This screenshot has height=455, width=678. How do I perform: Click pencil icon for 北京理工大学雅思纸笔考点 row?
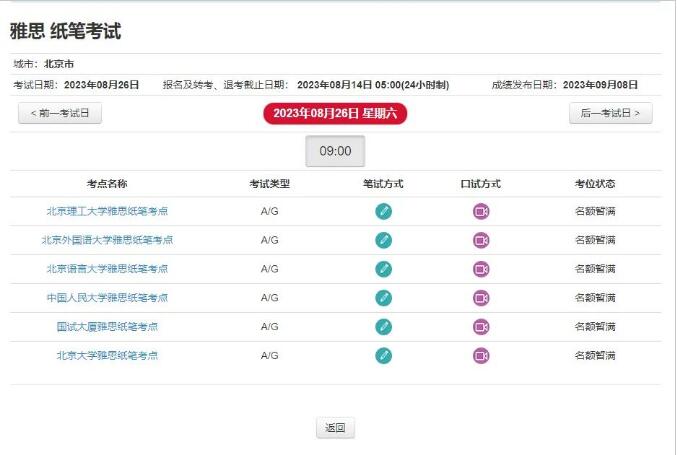click(x=384, y=211)
